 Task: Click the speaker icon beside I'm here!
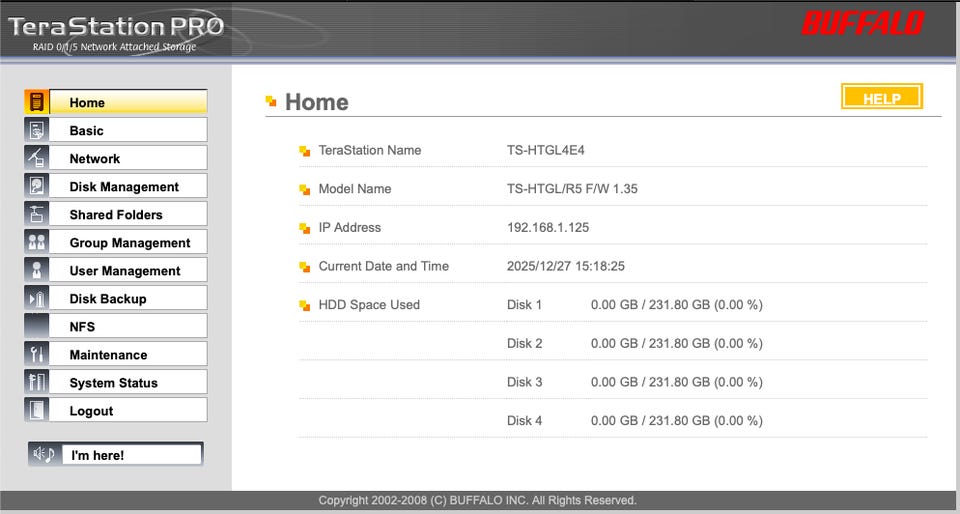pos(44,455)
